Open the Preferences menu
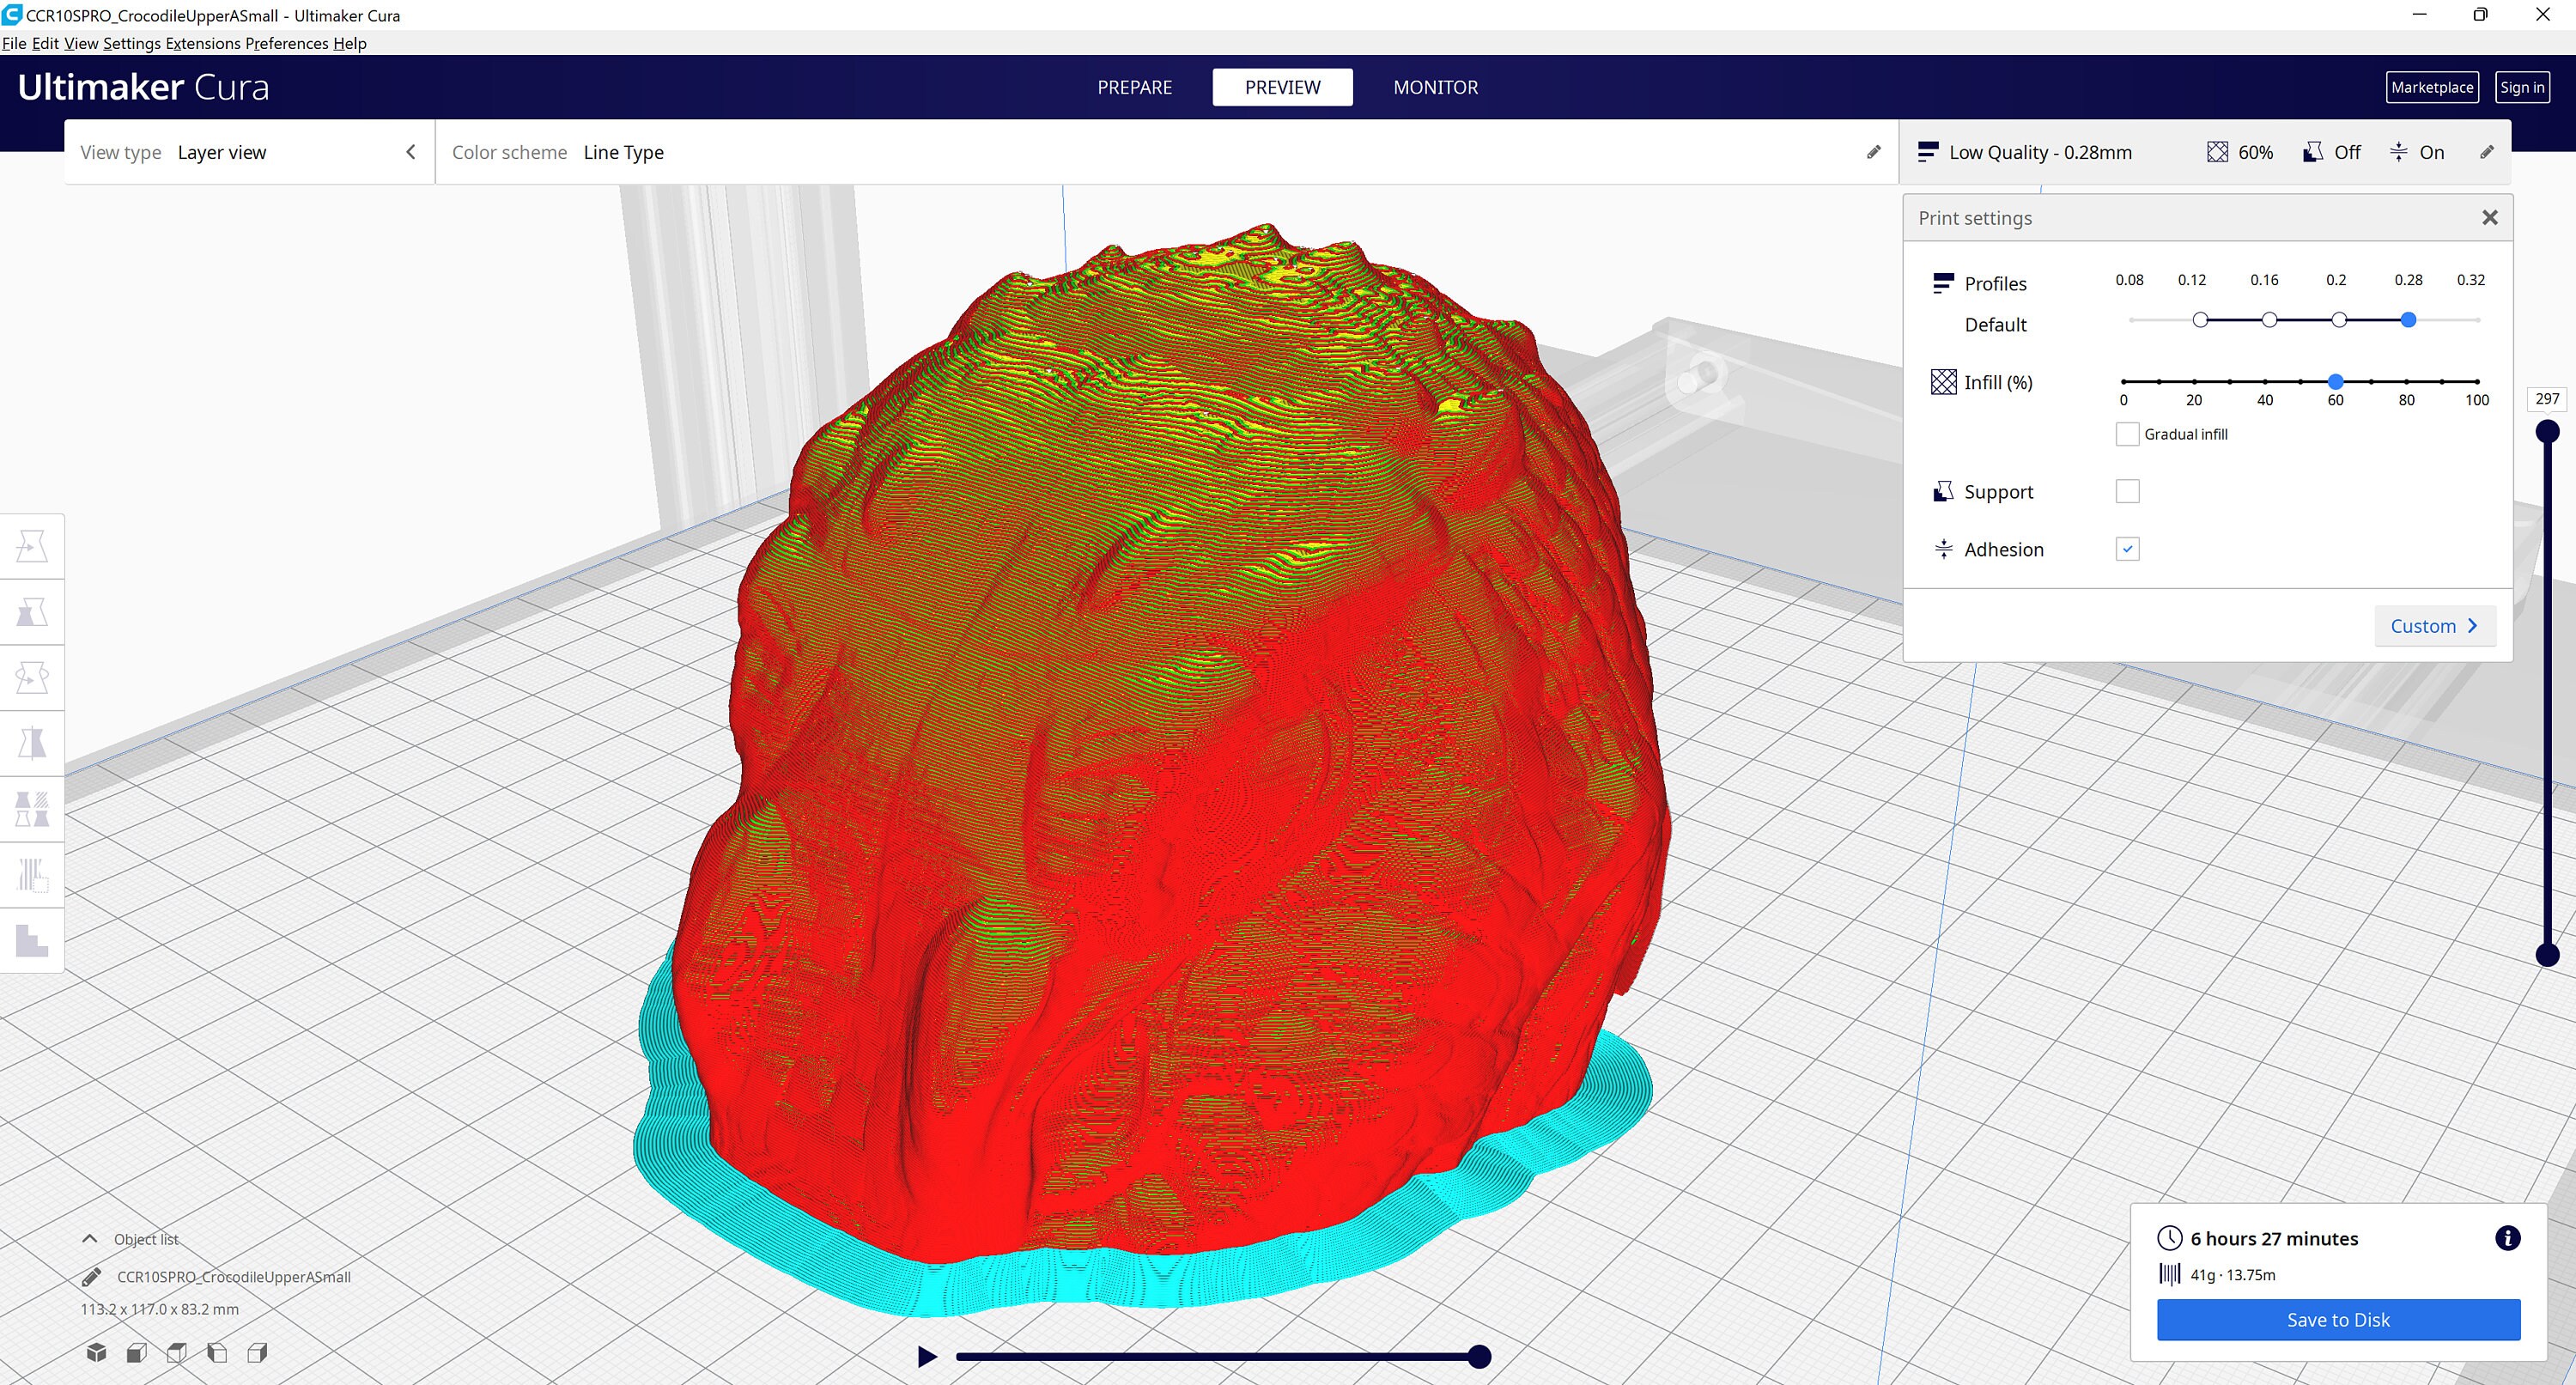The width and height of the screenshot is (2576, 1385). pyautogui.click(x=287, y=43)
